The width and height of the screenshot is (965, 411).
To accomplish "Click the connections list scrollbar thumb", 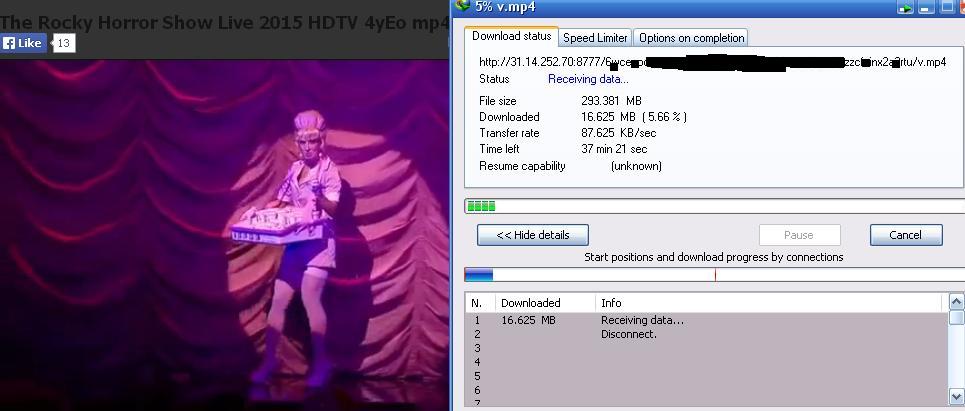I will pos(956,317).
